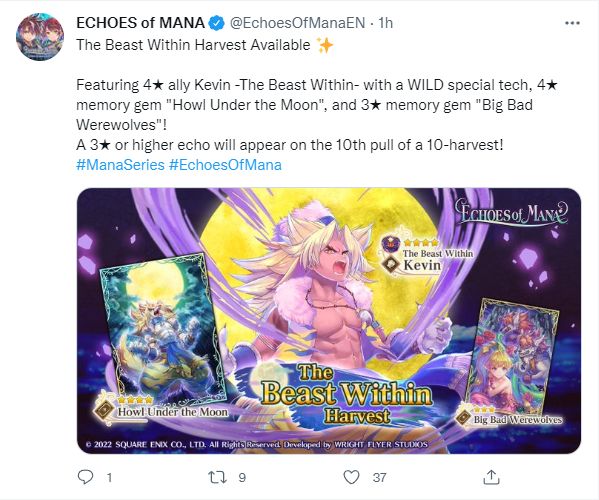Click the 1h timestamp link
599x500 pixels.
[x=385, y=23]
